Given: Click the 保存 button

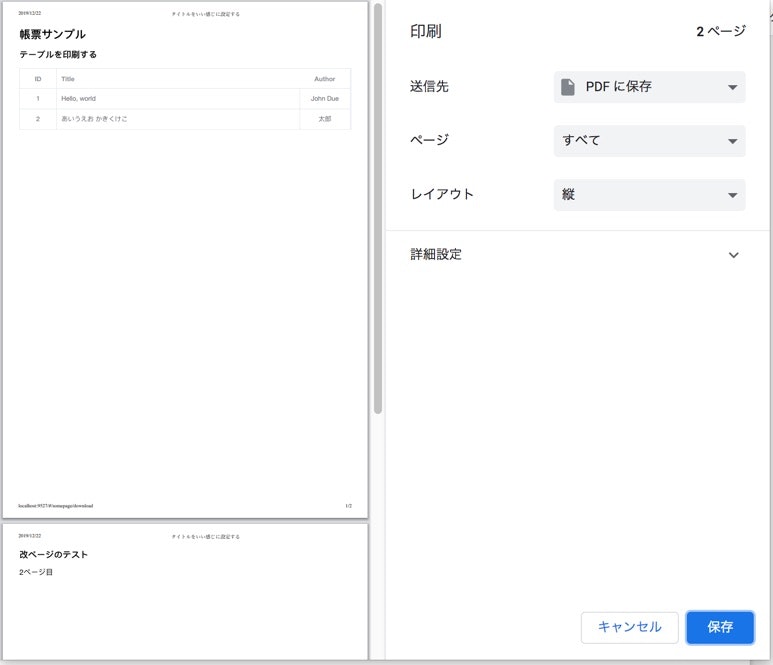Looking at the screenshot, I should pyautogui.click(x=720, y=627).
